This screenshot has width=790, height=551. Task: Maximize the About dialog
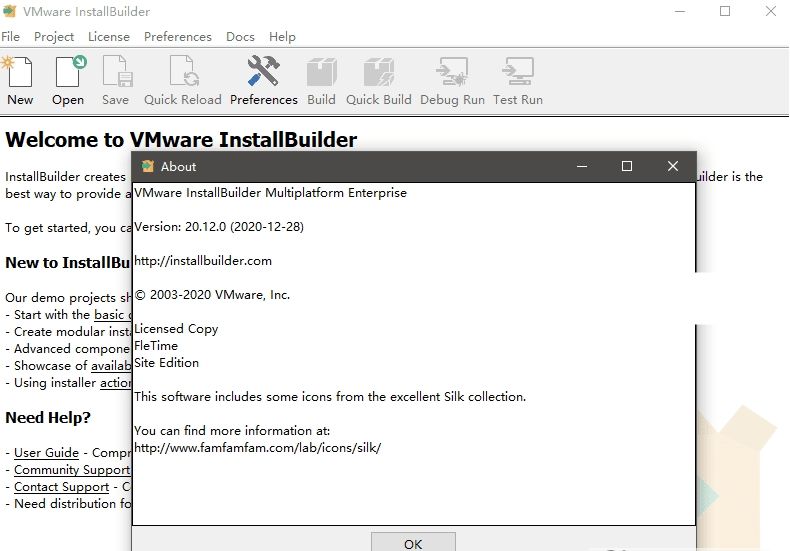click(627, 166)
